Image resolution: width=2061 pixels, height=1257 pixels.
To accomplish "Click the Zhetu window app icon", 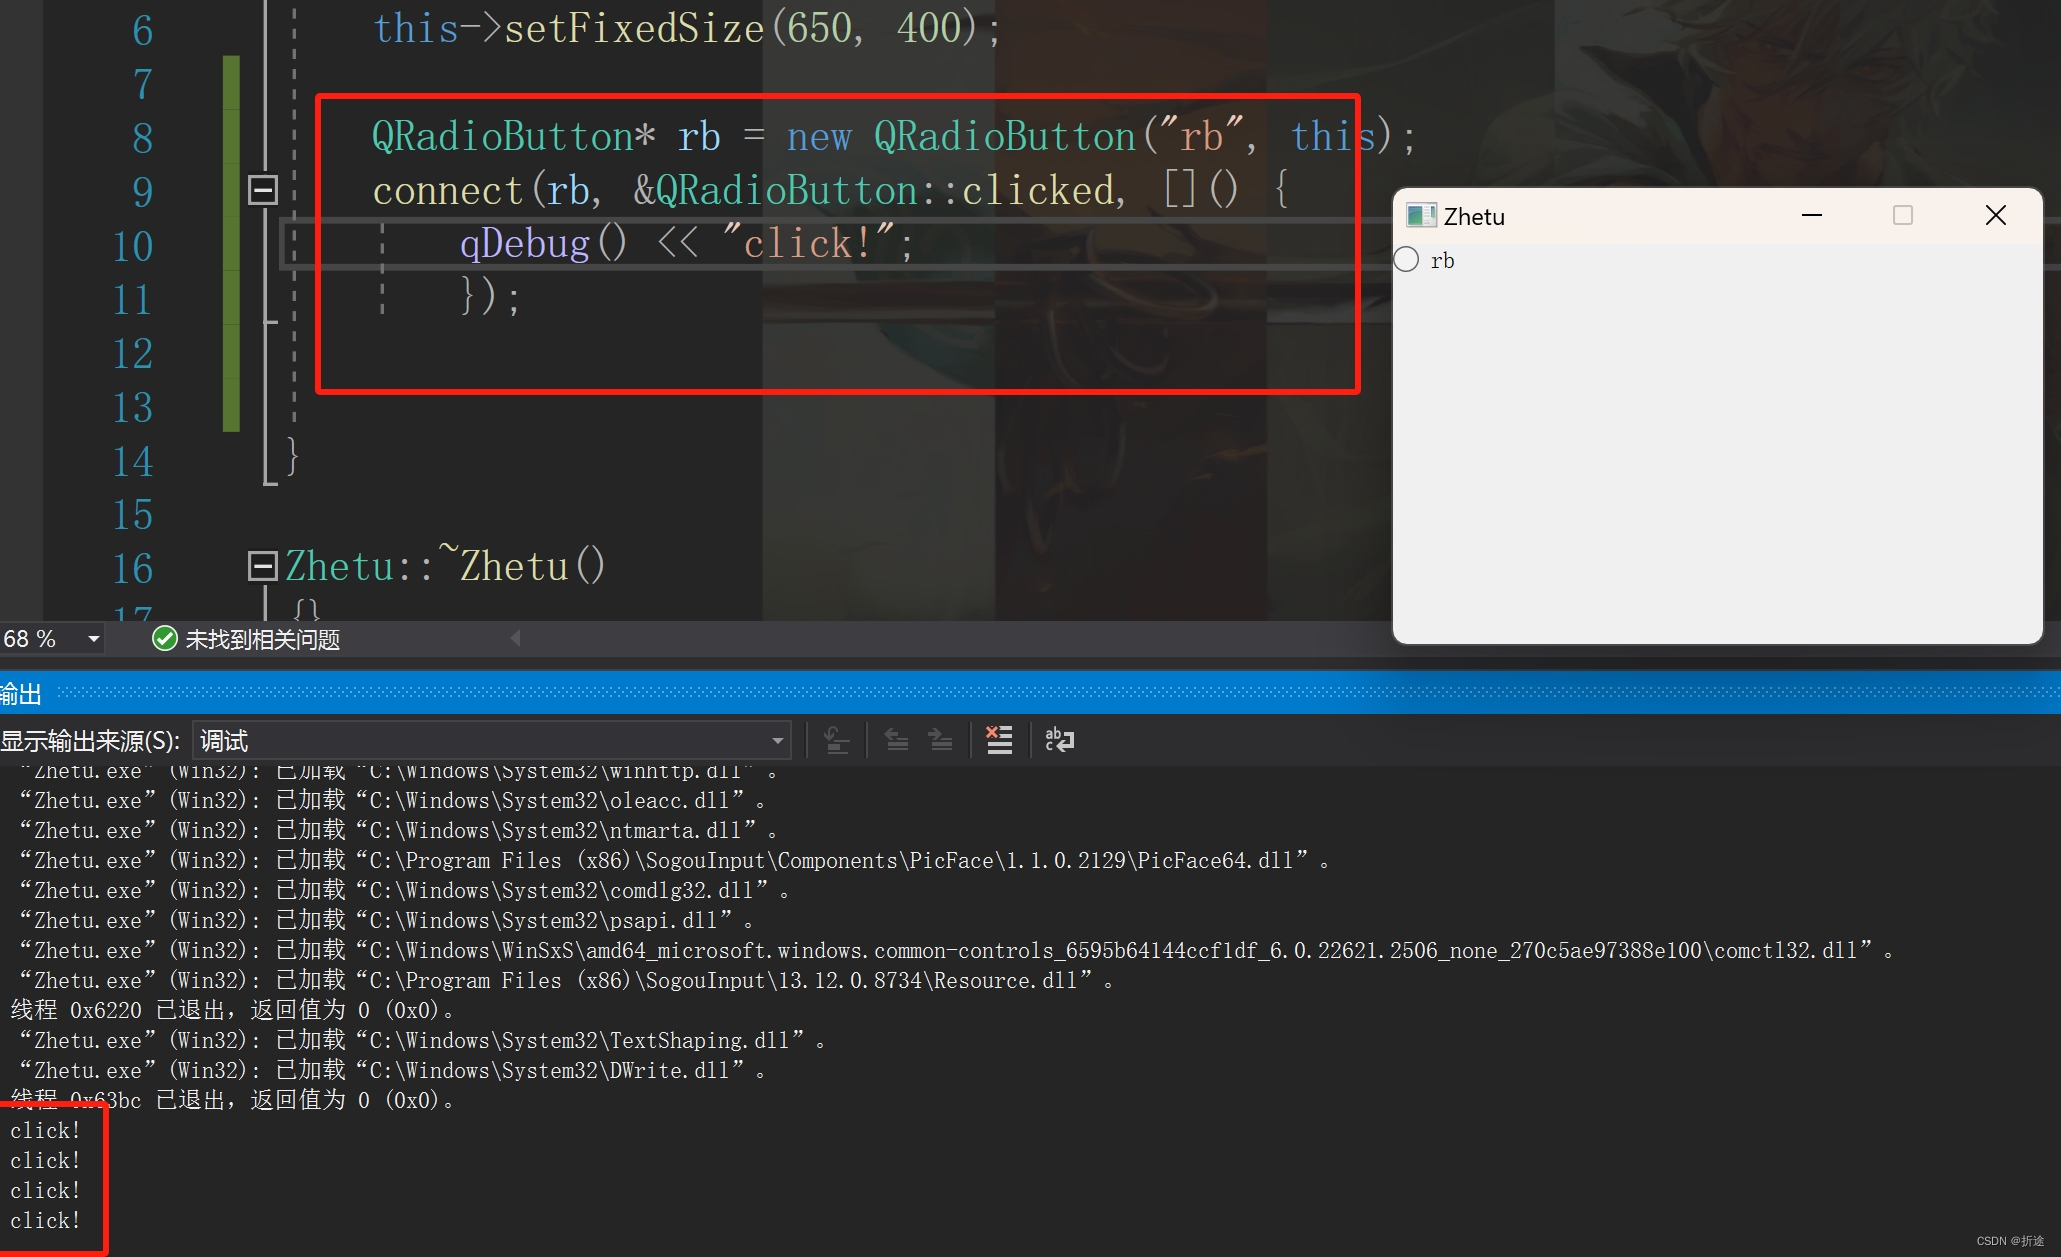I will (1420, 216).
